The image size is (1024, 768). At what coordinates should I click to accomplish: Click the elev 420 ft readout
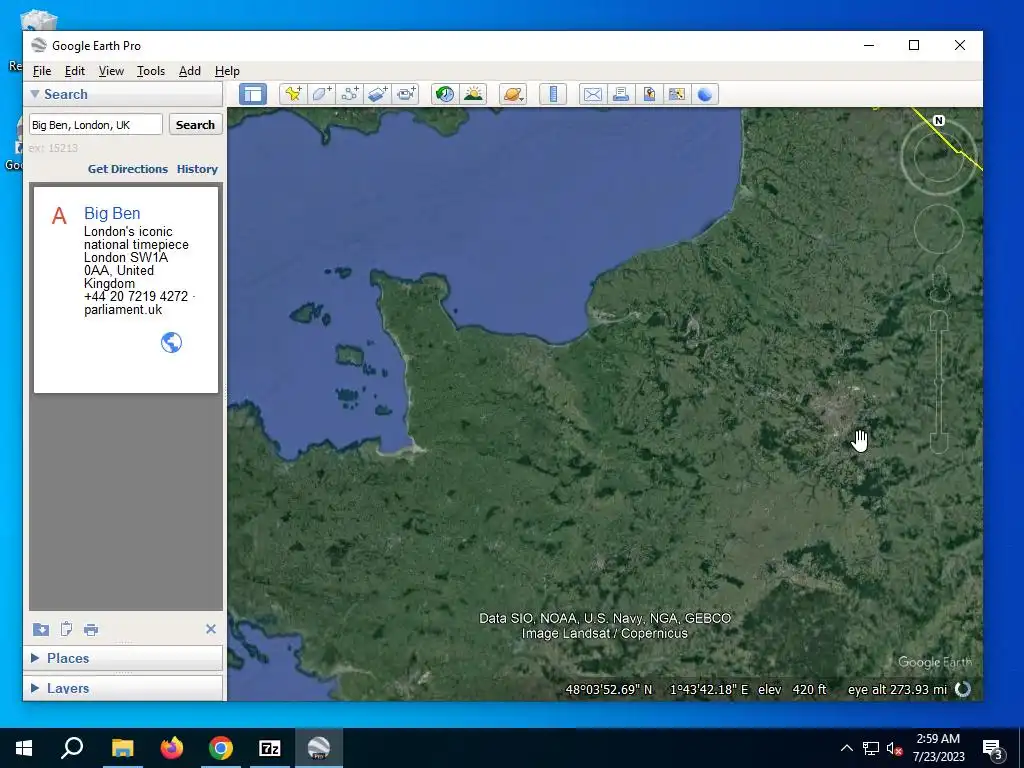click(x=792, y=690)
